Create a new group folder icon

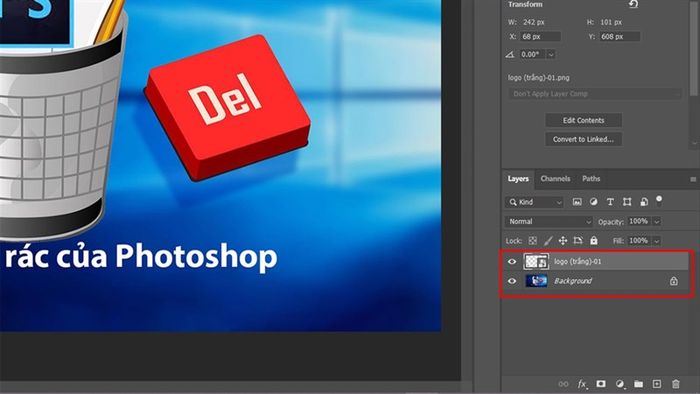click(638, 384)
